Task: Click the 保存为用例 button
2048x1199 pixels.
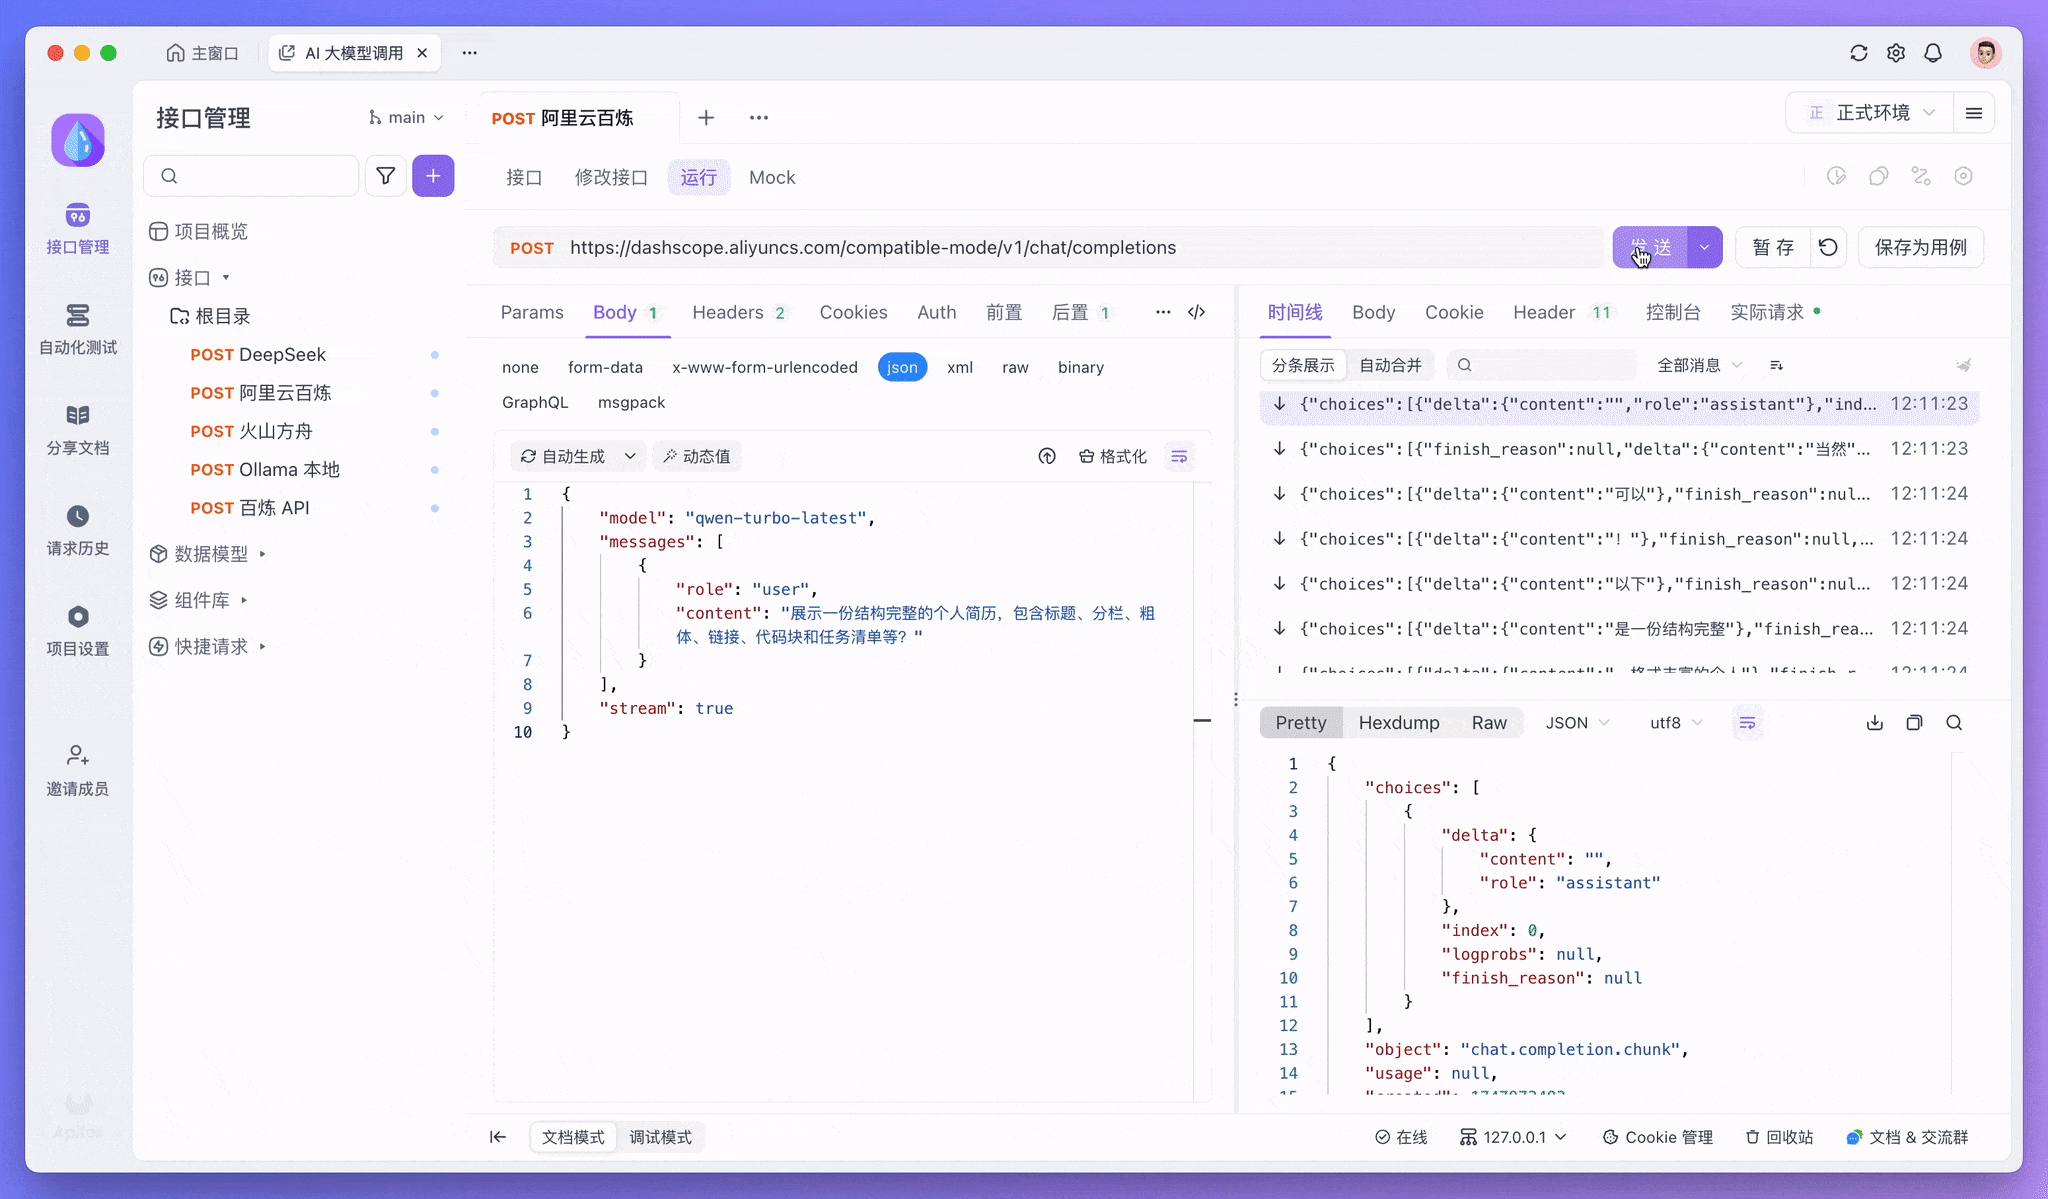Action: (1920, 247)
